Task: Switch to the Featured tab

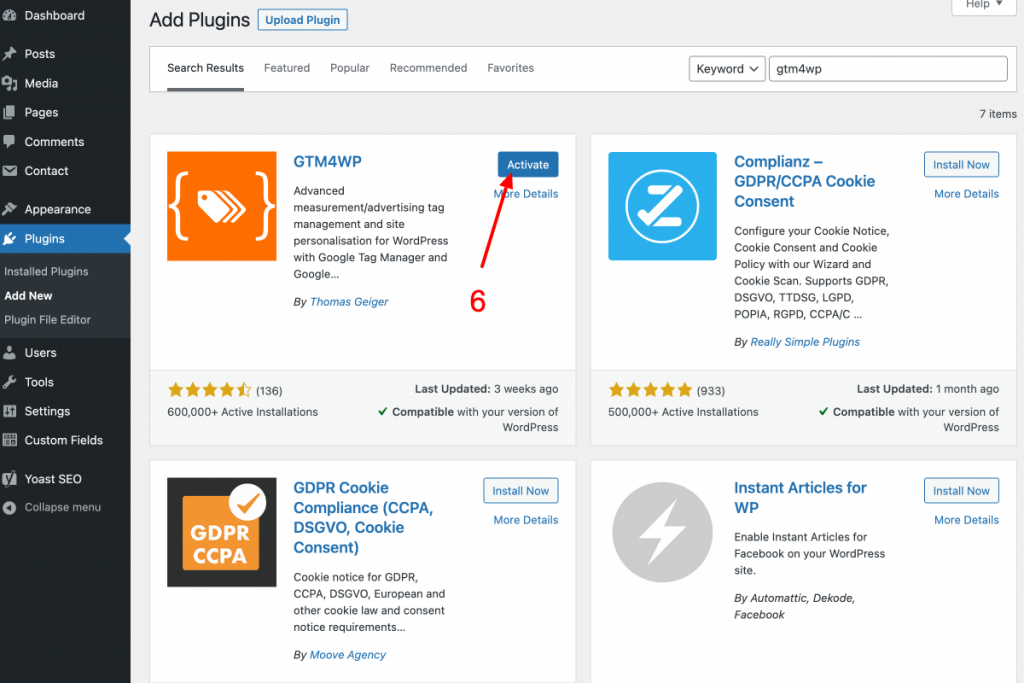Action: 287,68
